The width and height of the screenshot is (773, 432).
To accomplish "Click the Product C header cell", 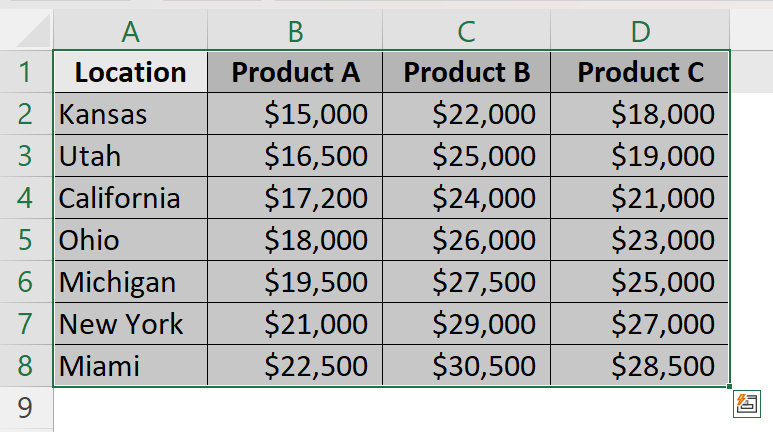I will (x=640, y=72).
